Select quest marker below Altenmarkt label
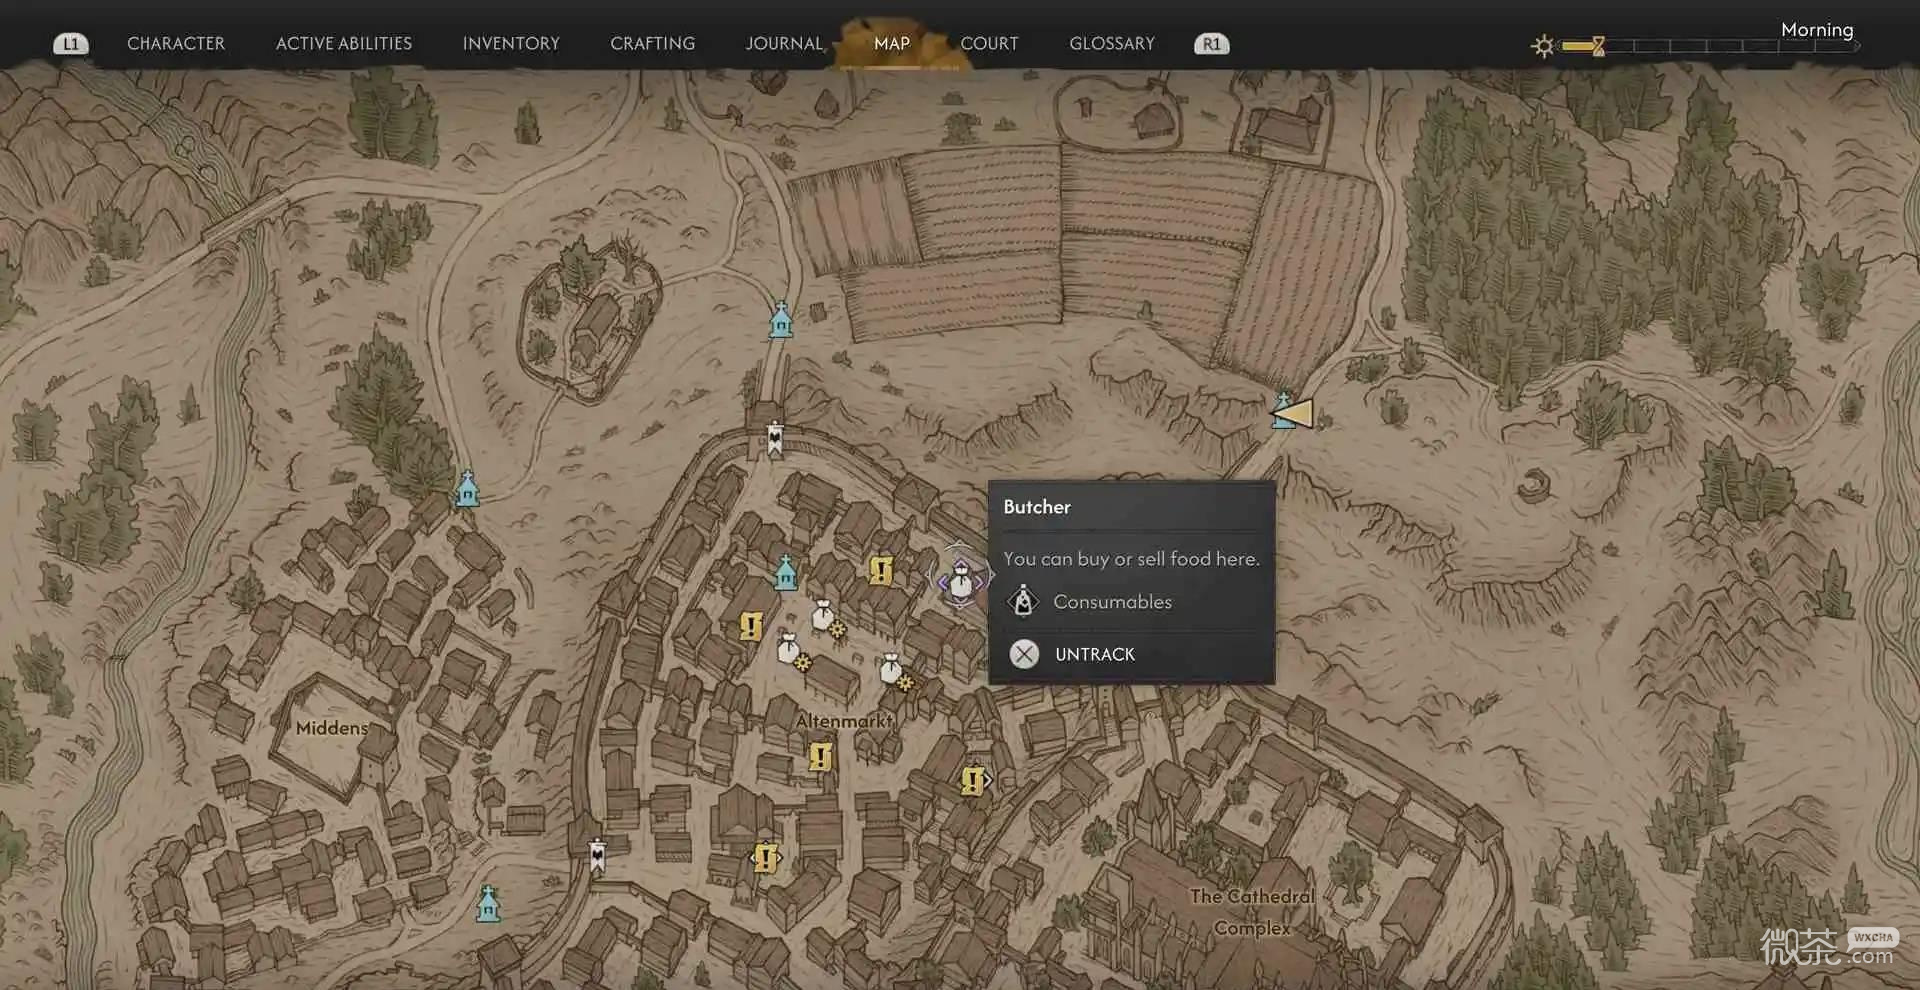The width and height of the screenshot is (1920, 990). click(x=820, y=756)
